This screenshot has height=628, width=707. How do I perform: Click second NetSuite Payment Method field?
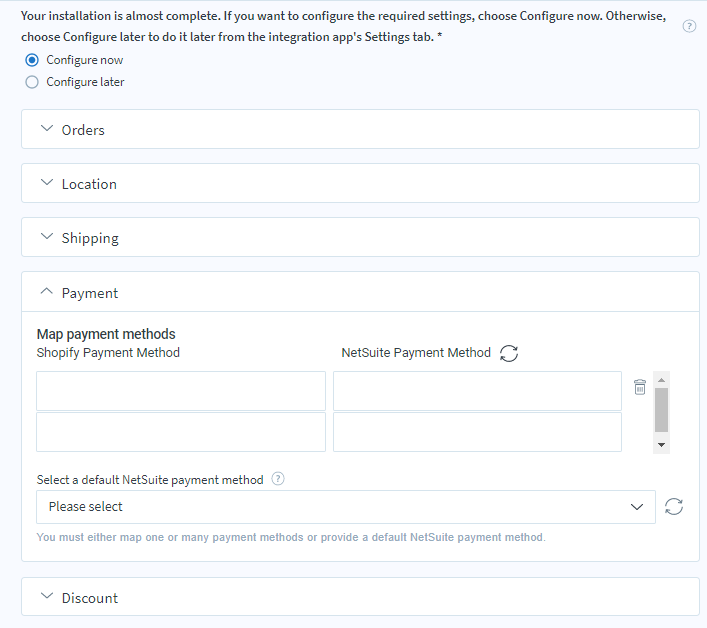coord(477,432)
